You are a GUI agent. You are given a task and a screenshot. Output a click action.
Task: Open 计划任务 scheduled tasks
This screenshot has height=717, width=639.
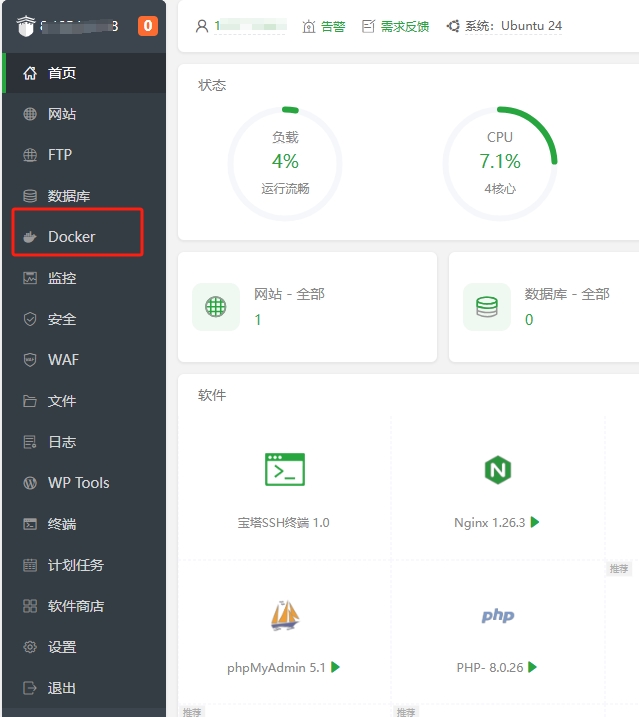(x=75, y=565)
